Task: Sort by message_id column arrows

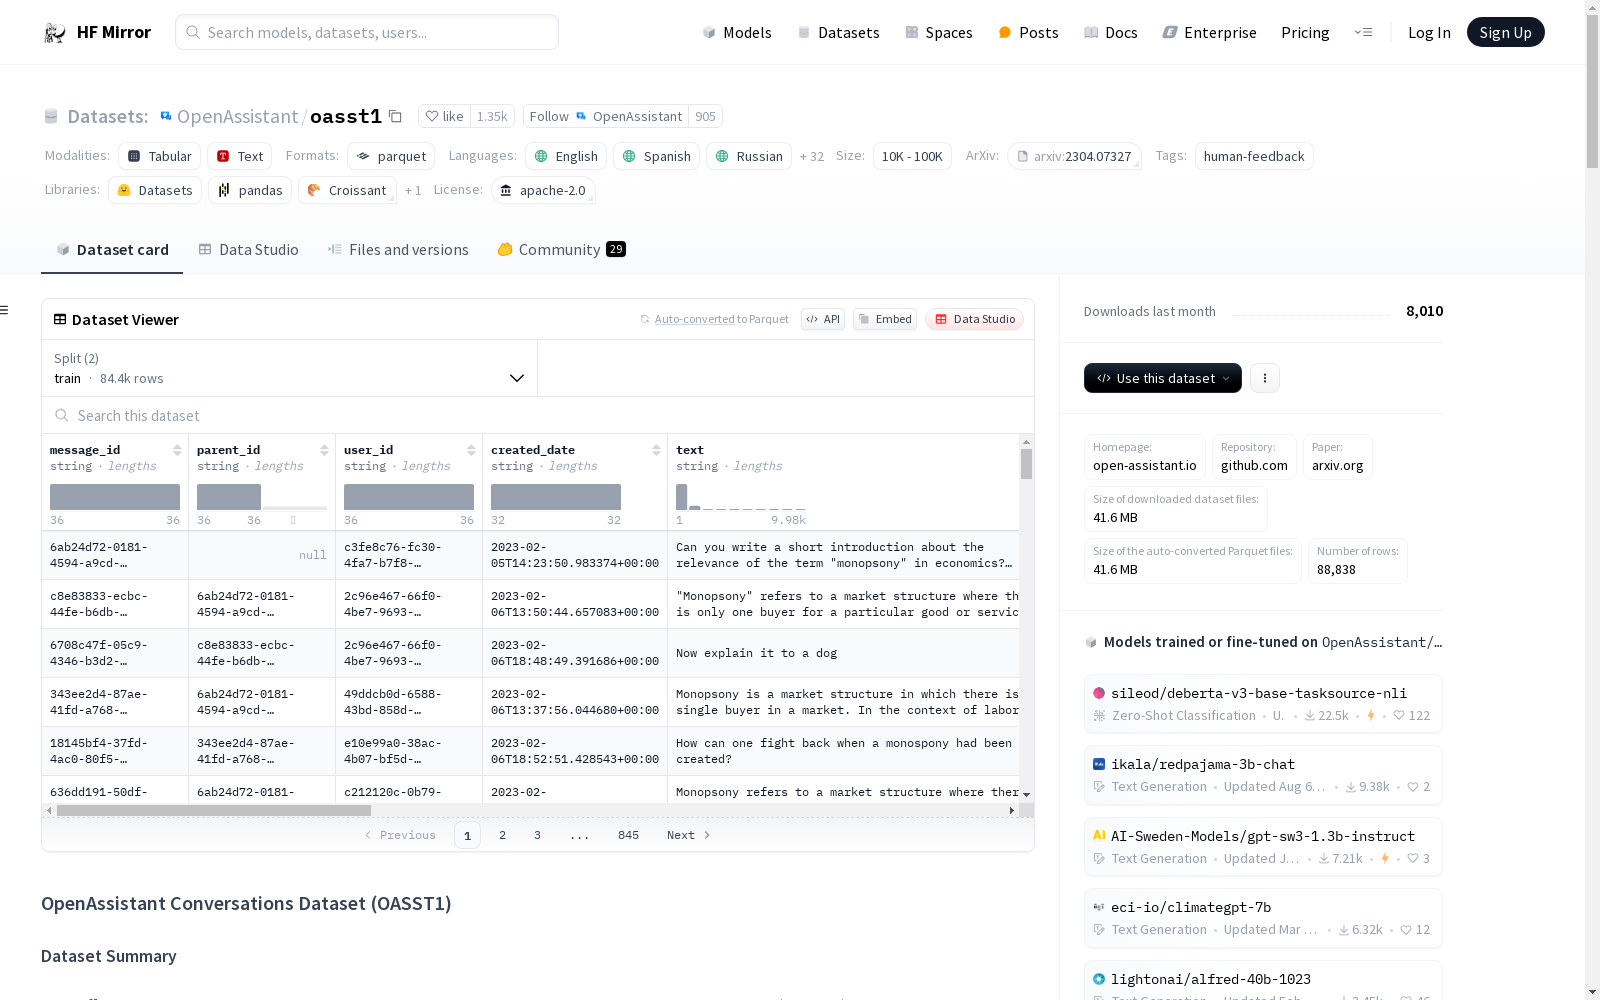Action: [177, 450]
